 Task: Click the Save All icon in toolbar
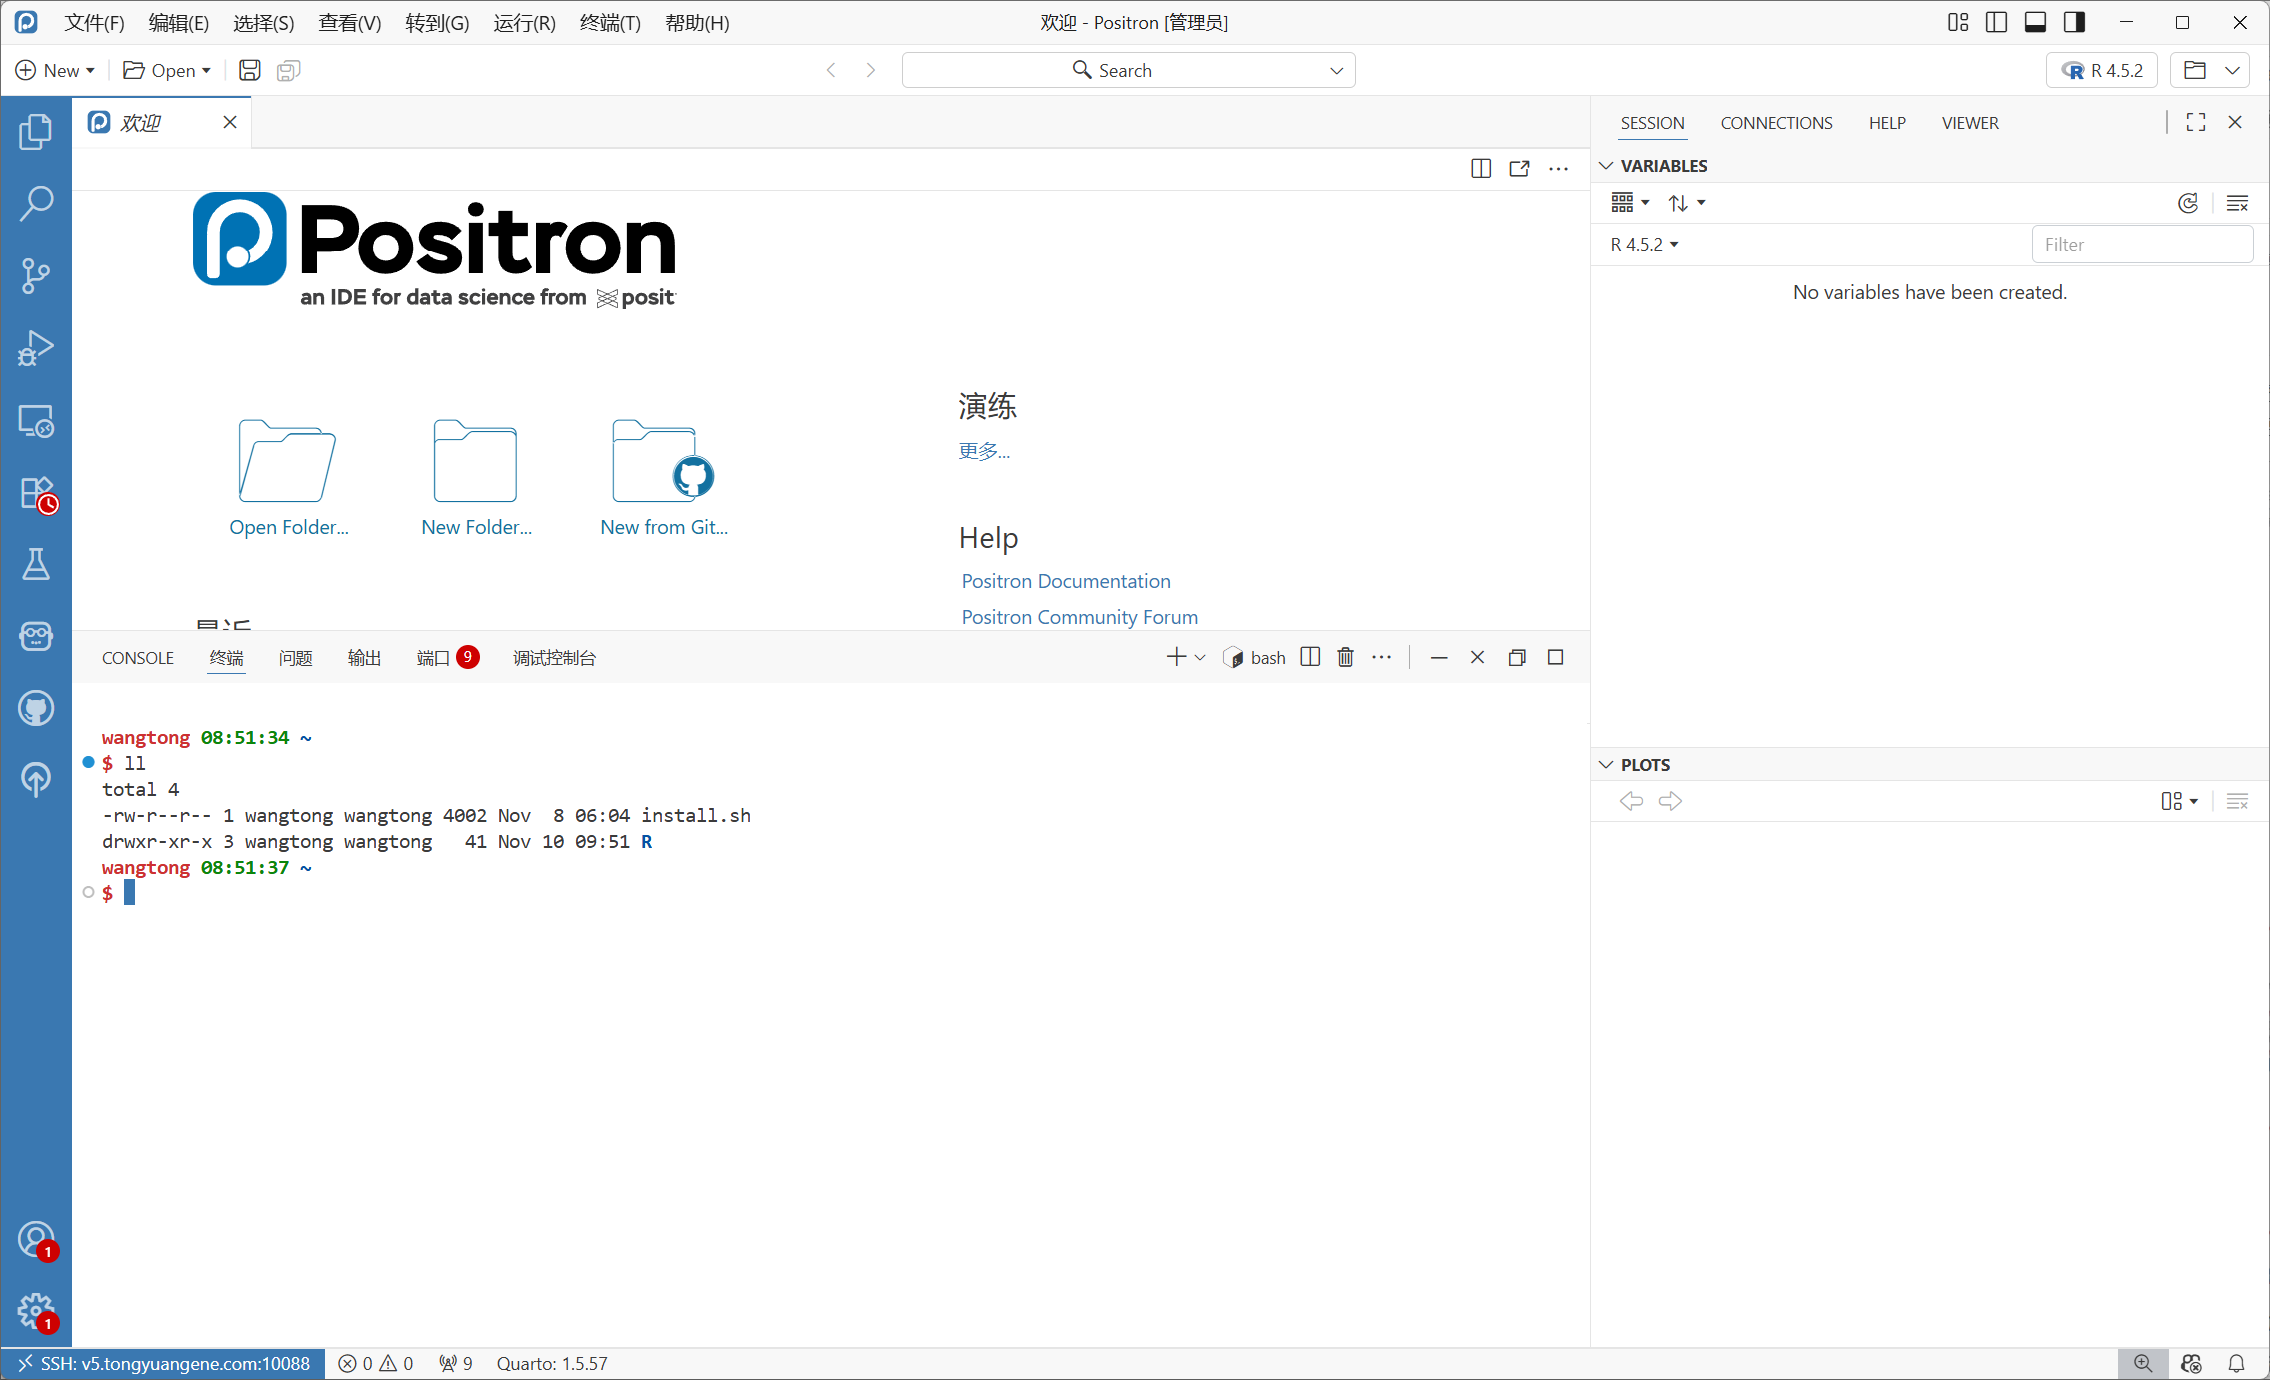pos(288,70)
